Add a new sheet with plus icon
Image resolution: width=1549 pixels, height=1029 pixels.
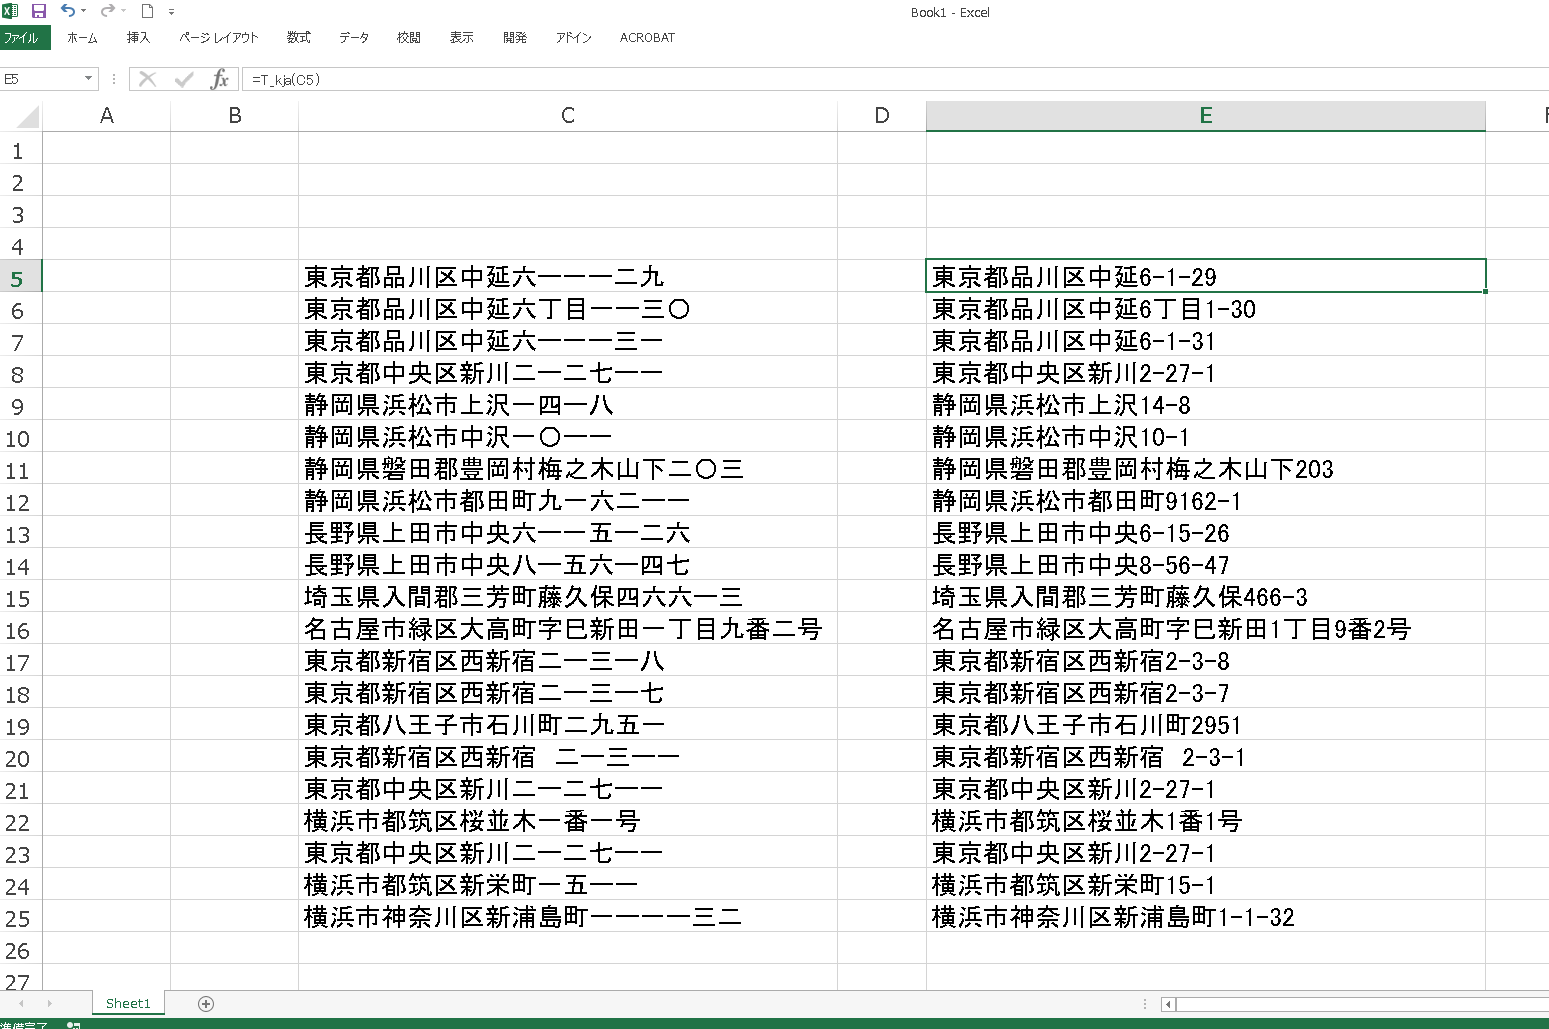206,1003
